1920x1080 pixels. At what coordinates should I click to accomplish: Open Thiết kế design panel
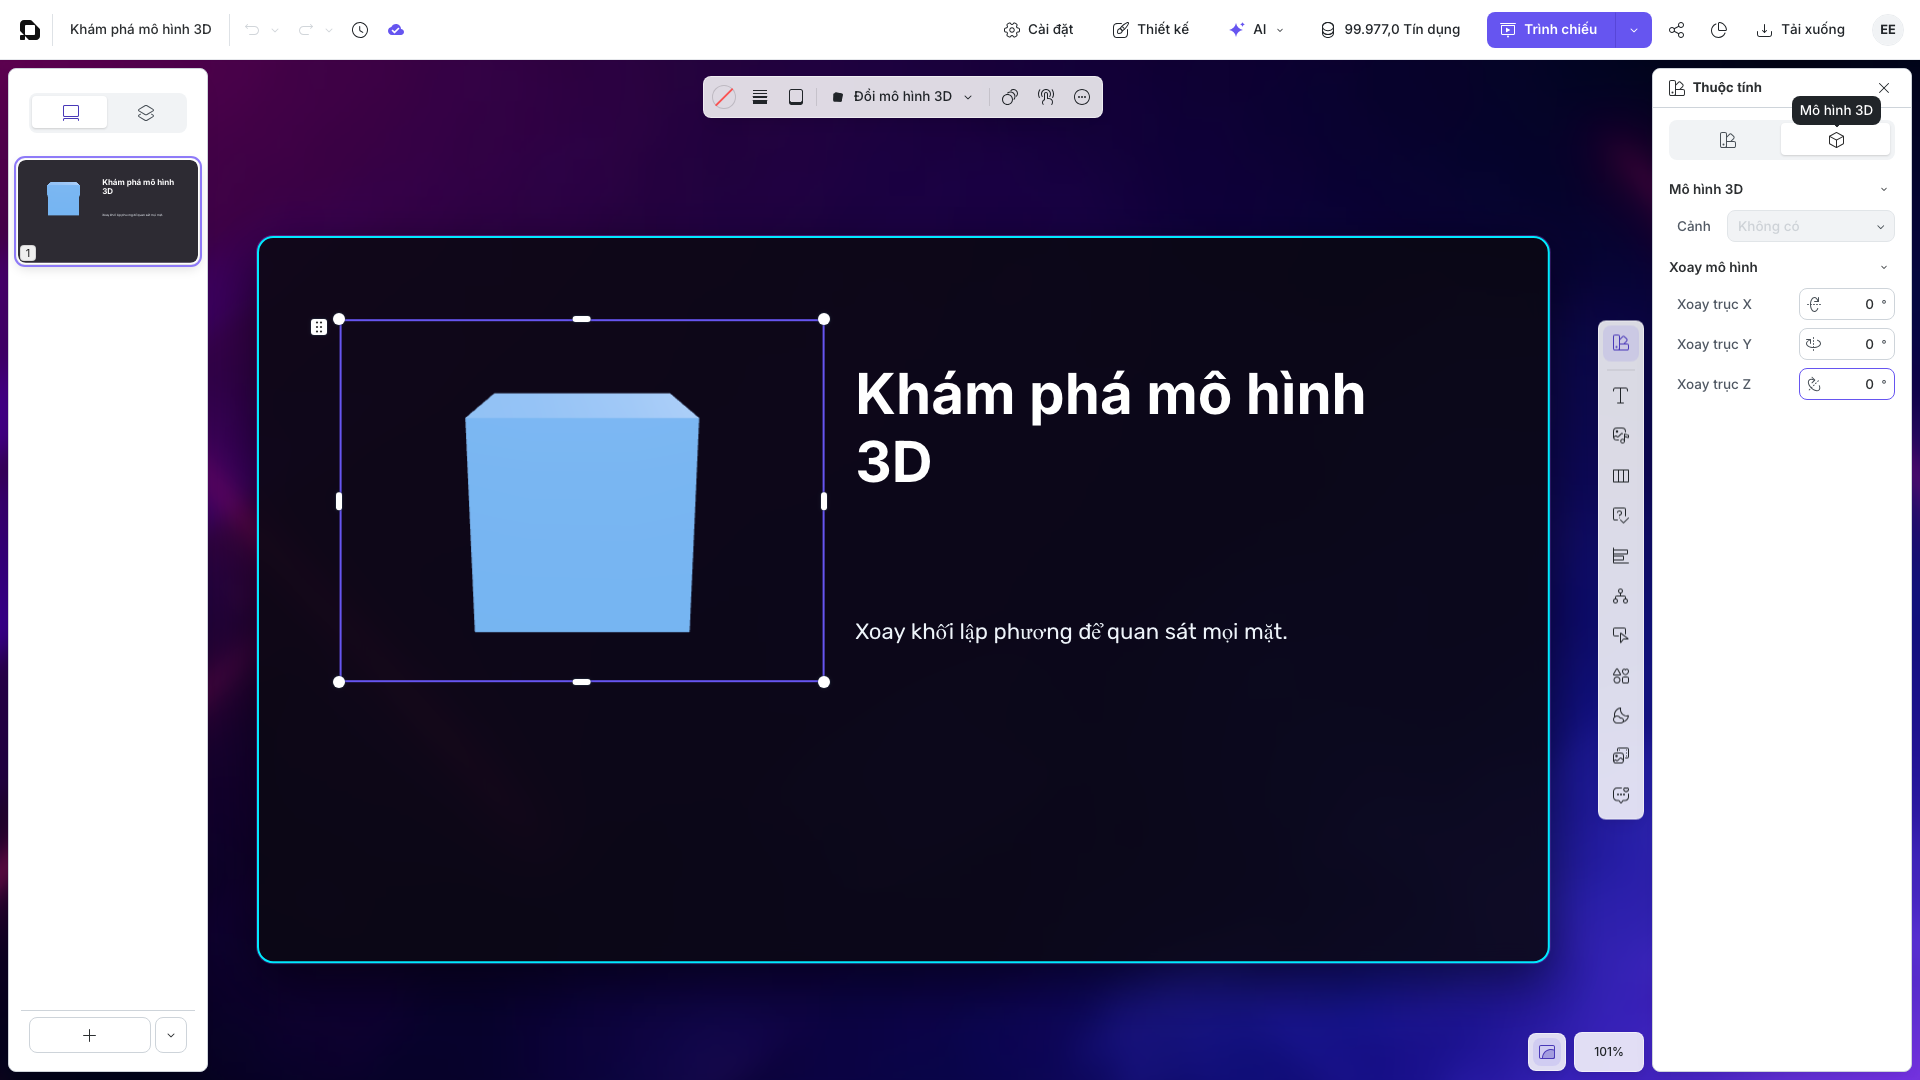1151,30
